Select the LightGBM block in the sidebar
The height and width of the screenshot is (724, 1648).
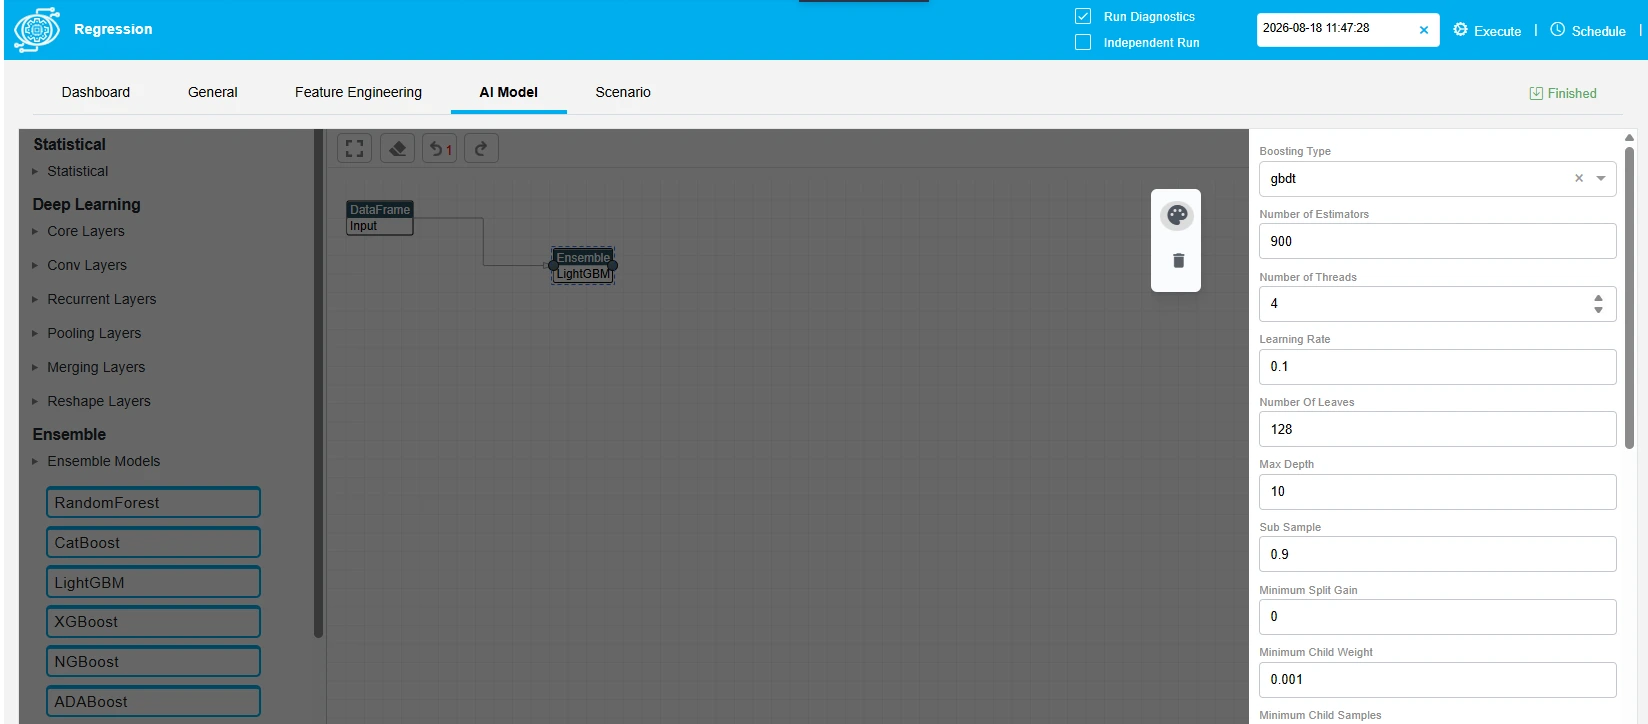click(x=153, y=582)
